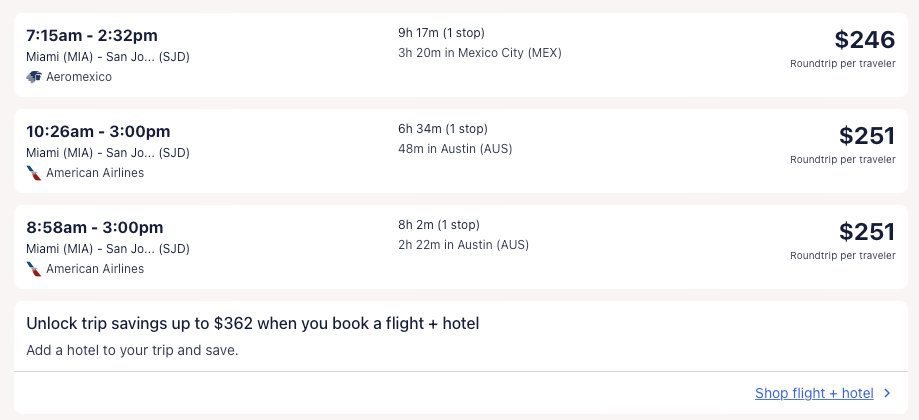
Task: Click American Airlines logo on 10:26am flight
Action: [x=34, y=173]
